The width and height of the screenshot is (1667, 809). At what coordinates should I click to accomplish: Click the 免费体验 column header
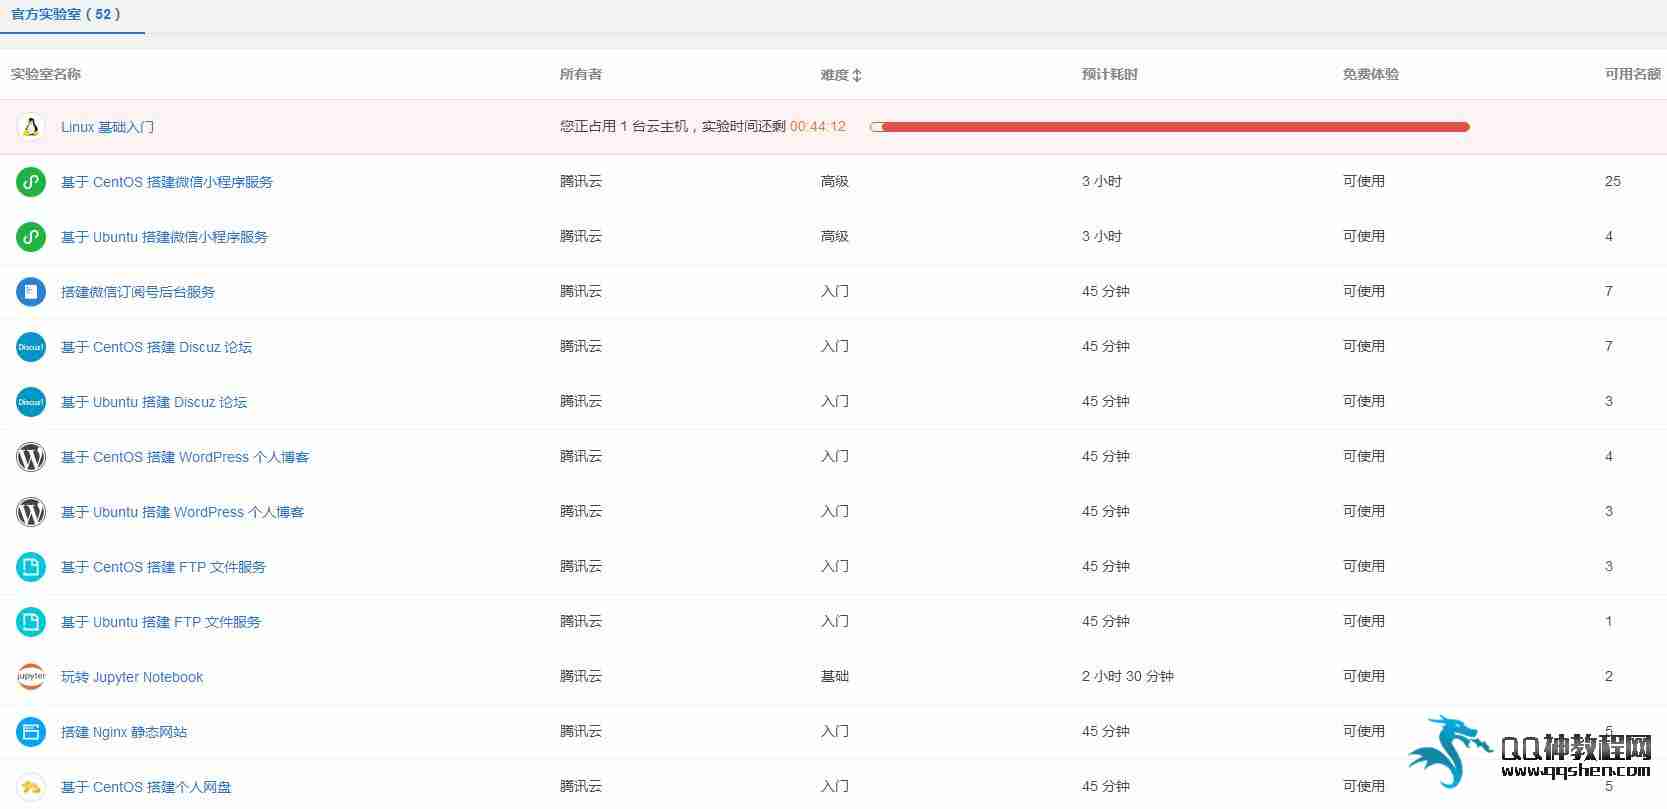1371,74
